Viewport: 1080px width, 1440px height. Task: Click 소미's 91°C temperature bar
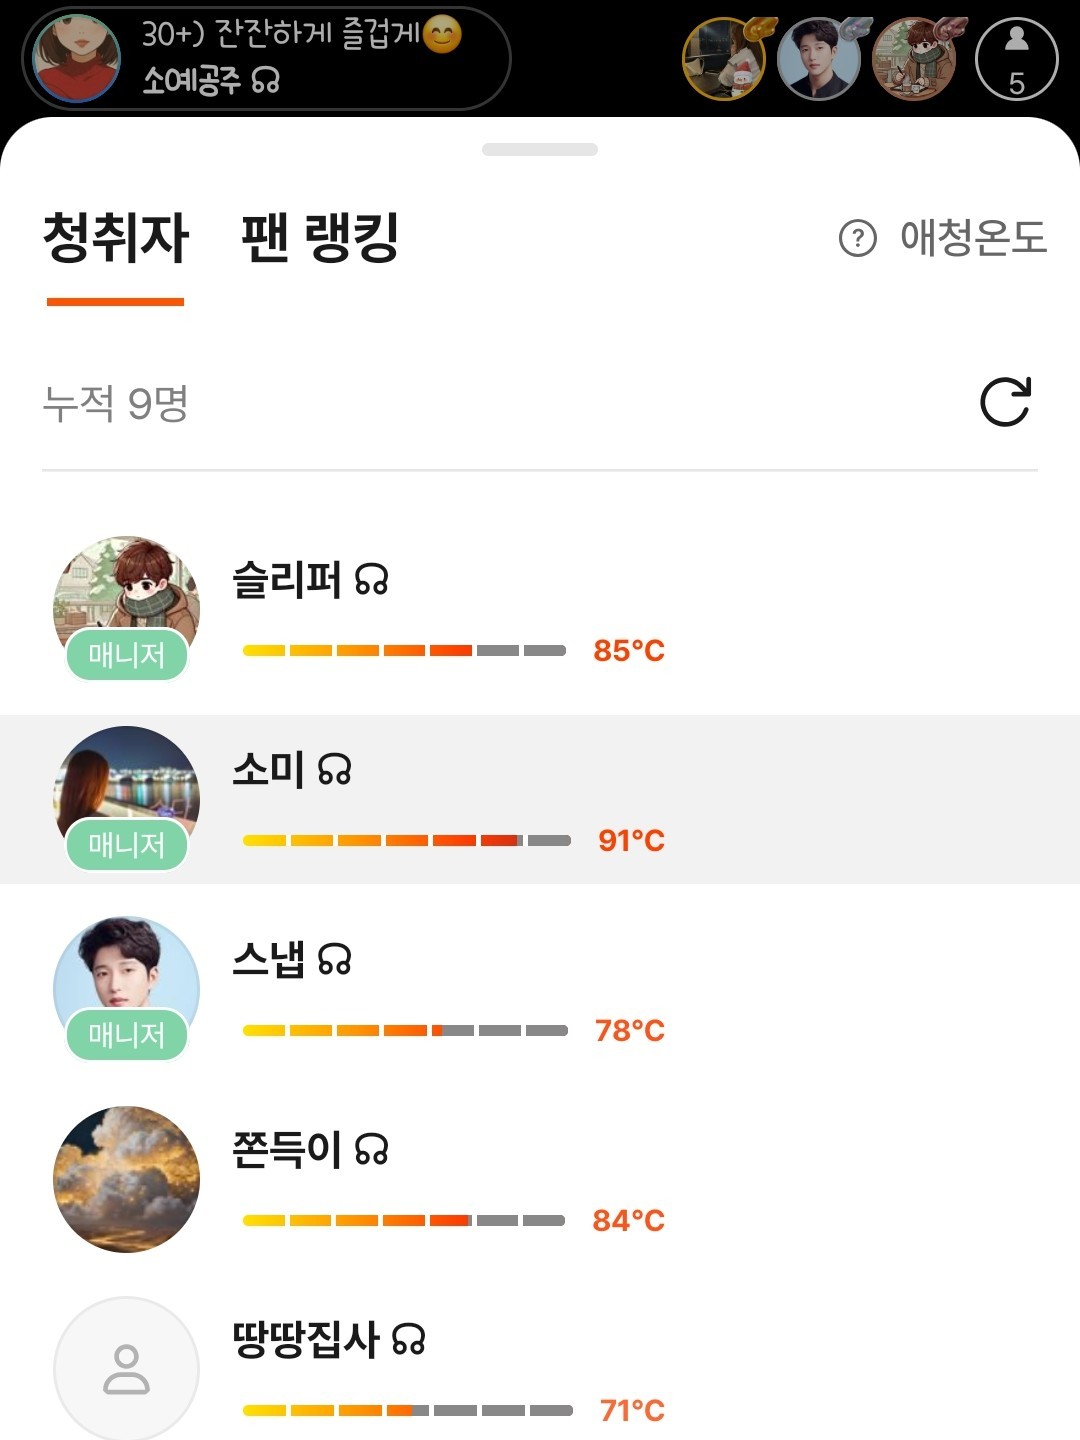click(406, 840)
